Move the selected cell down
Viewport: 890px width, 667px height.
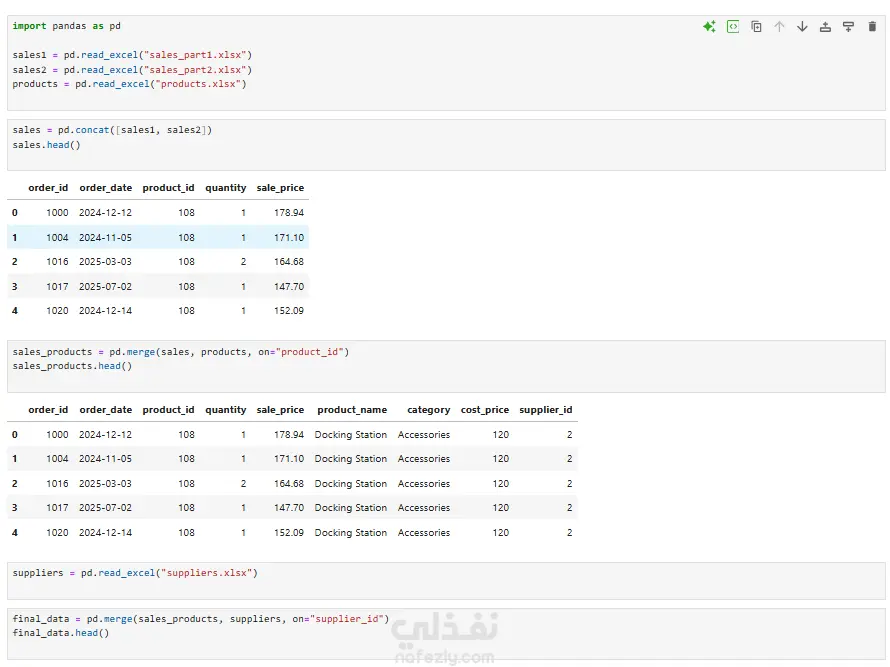click(x=802, y=27)
